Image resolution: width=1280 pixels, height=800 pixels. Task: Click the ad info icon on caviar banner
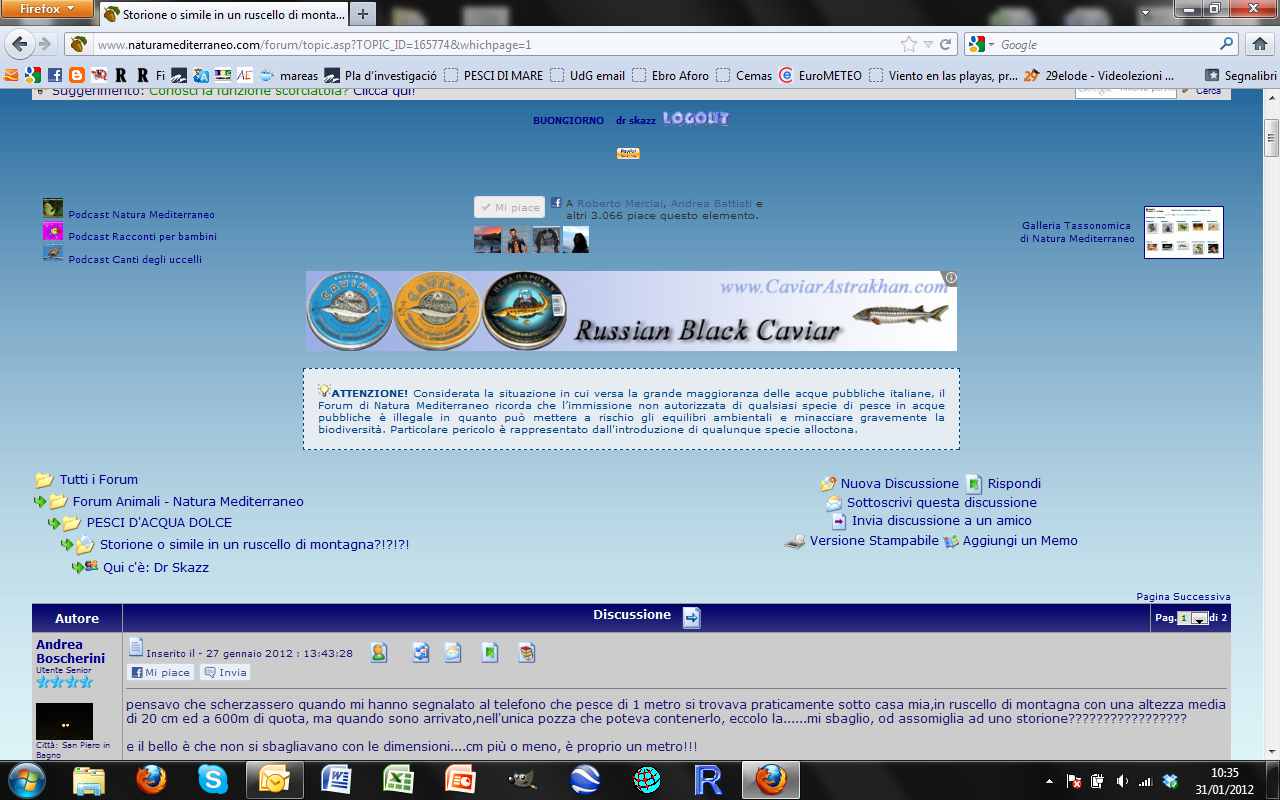click(x=951, y=278)
